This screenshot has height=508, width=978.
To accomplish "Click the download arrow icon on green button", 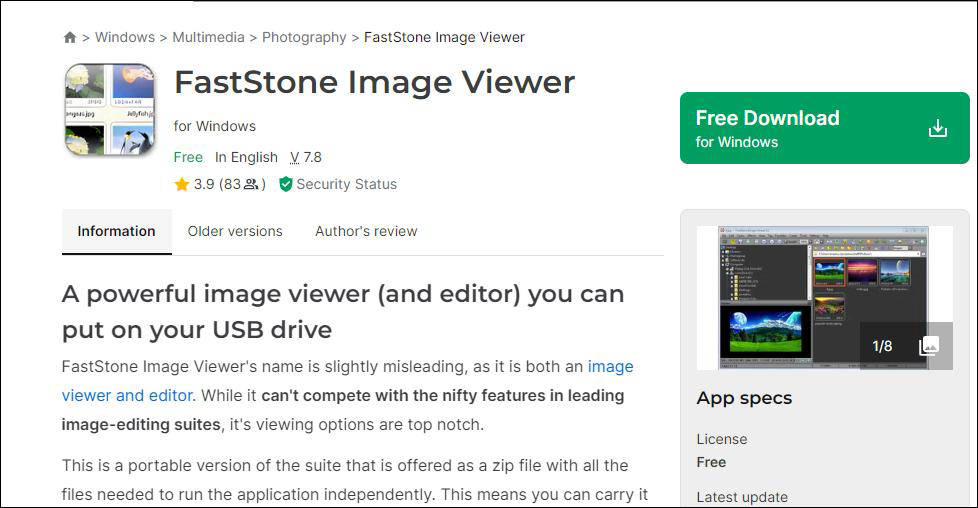I will pos(937,128).
